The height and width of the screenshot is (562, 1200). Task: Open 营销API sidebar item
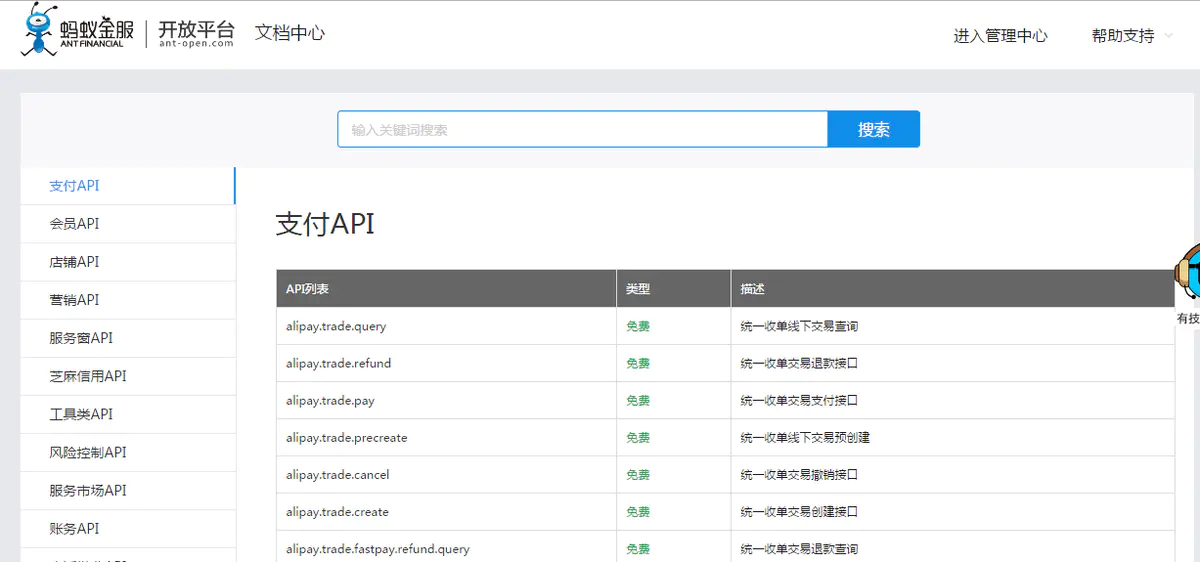pyautogui.click(x=128, y=300)
